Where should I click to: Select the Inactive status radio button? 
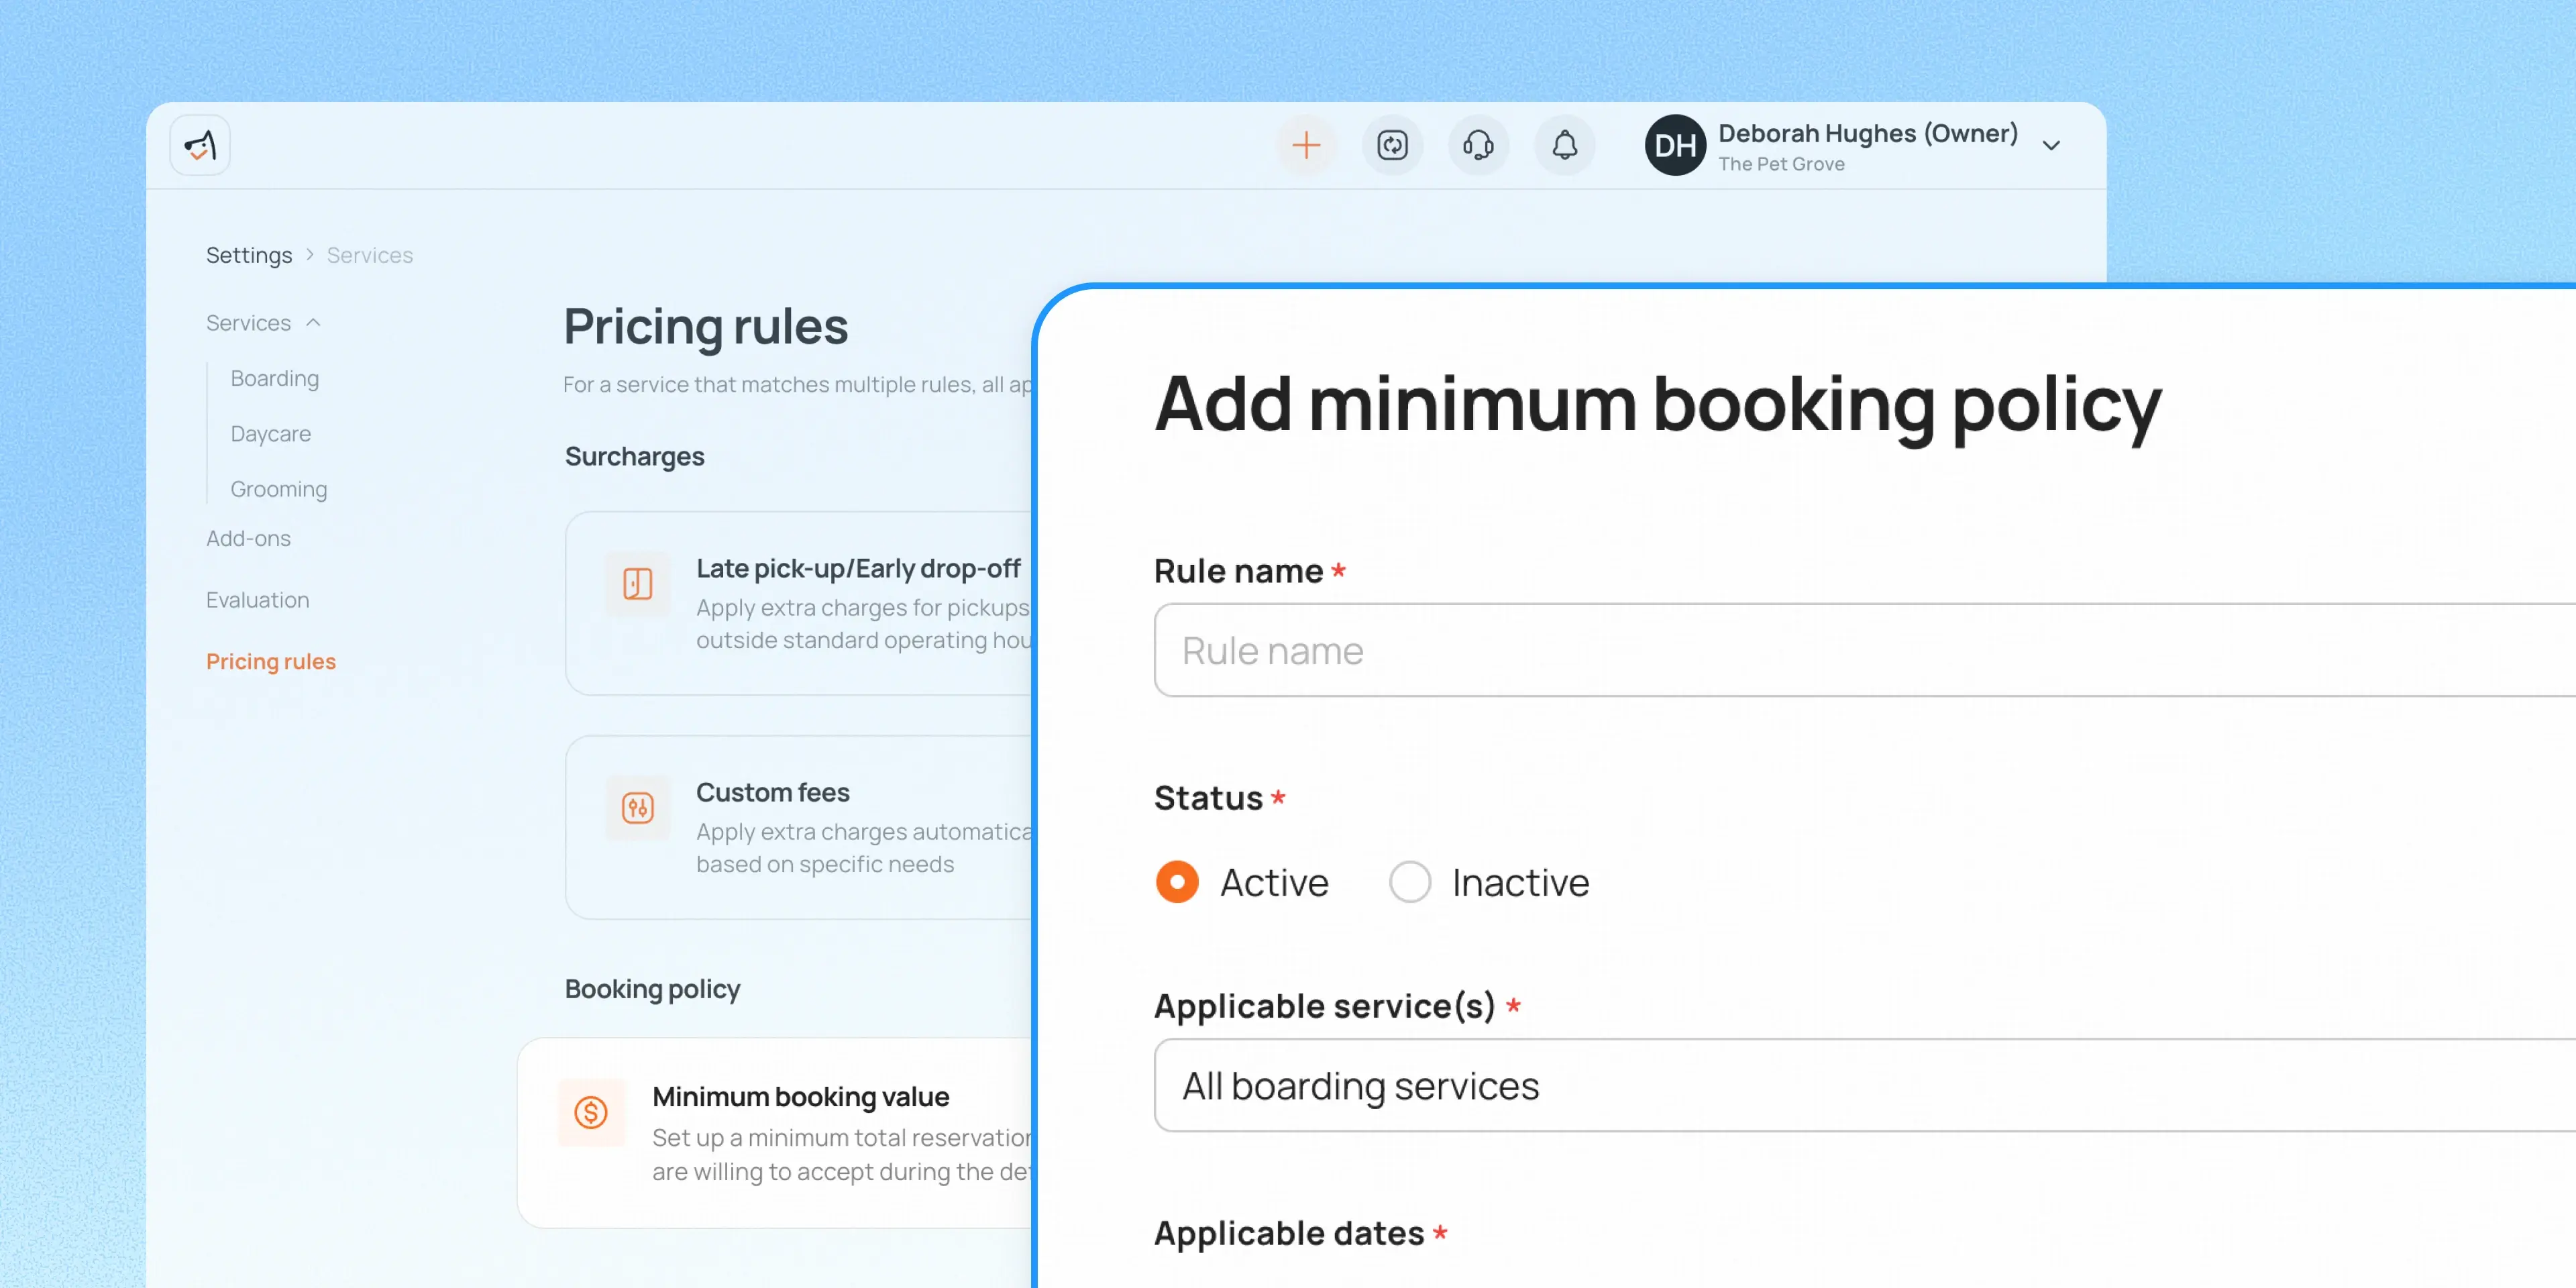[1410, 882]
